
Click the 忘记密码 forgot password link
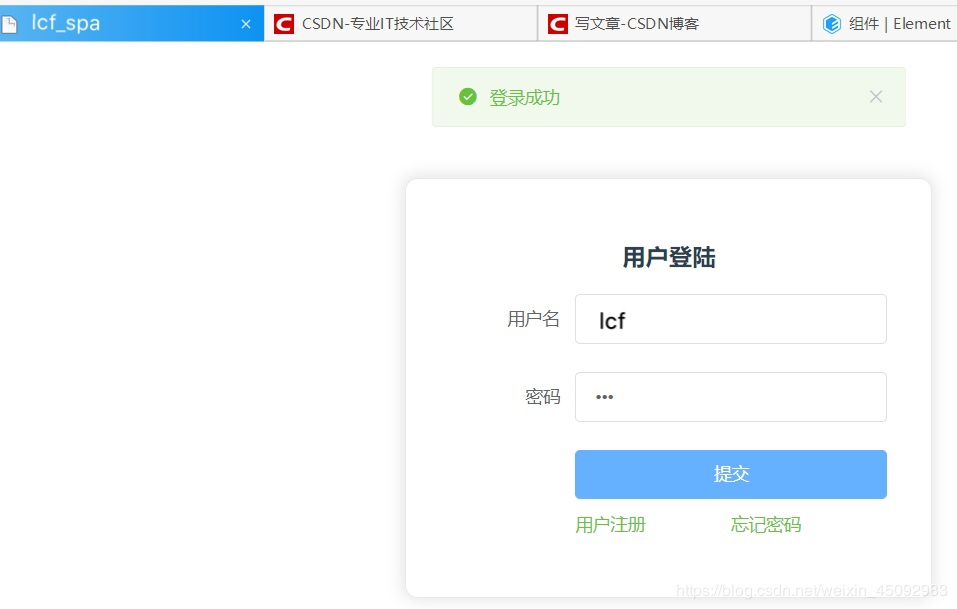[x=764, y=524]
